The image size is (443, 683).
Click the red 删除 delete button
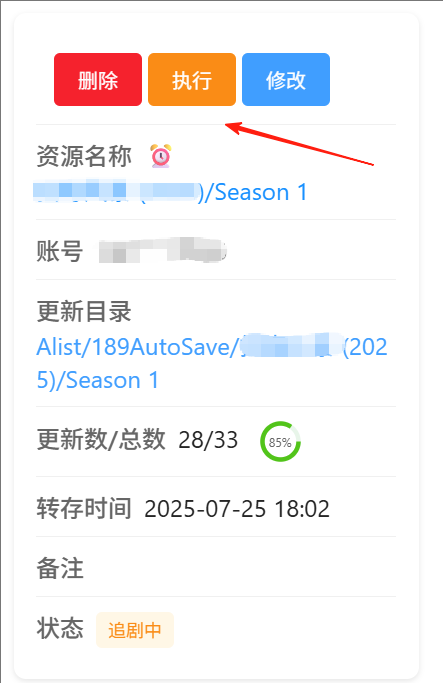point(98,79)
